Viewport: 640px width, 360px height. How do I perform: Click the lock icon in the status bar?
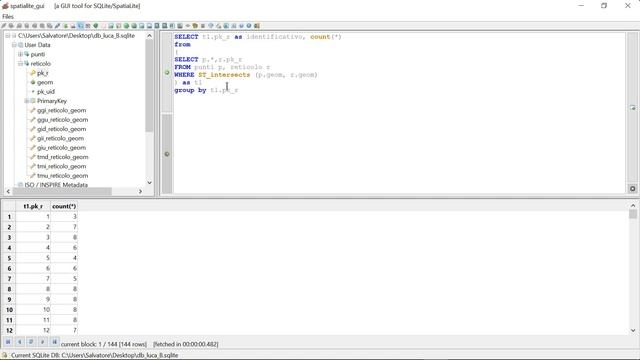[4, 355]
